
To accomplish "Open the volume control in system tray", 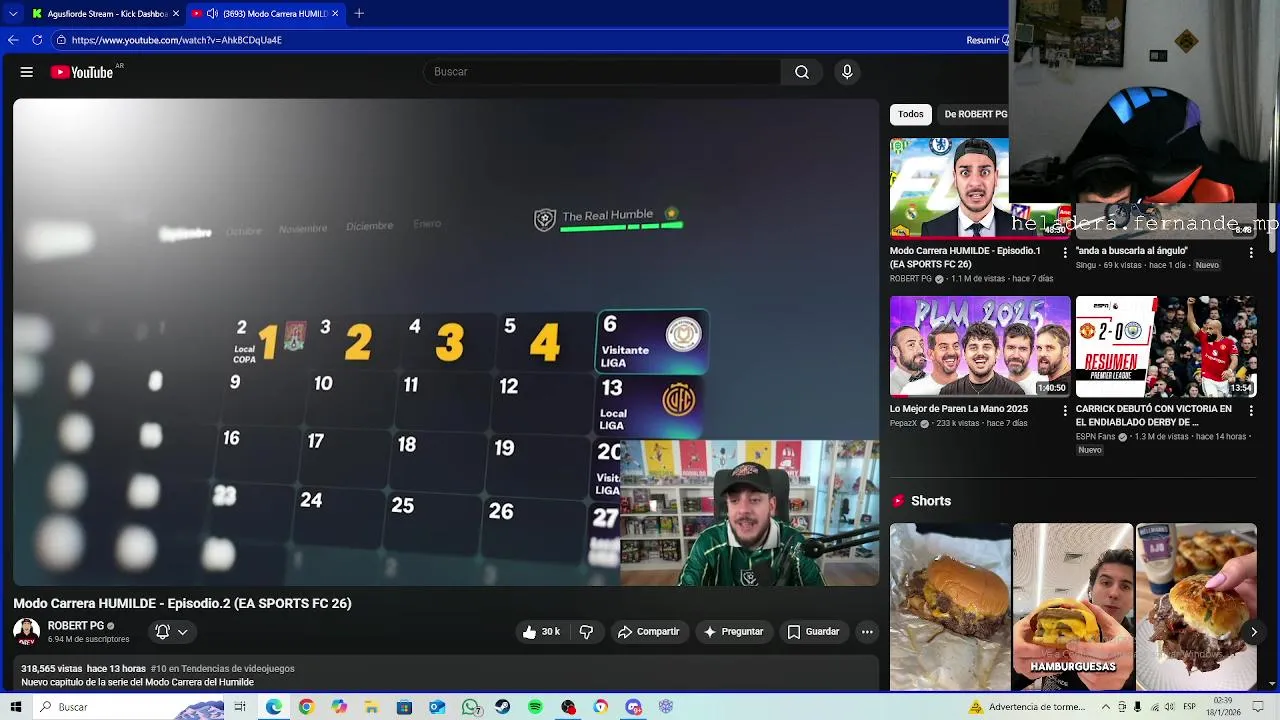I will (x=1169, y=707).
